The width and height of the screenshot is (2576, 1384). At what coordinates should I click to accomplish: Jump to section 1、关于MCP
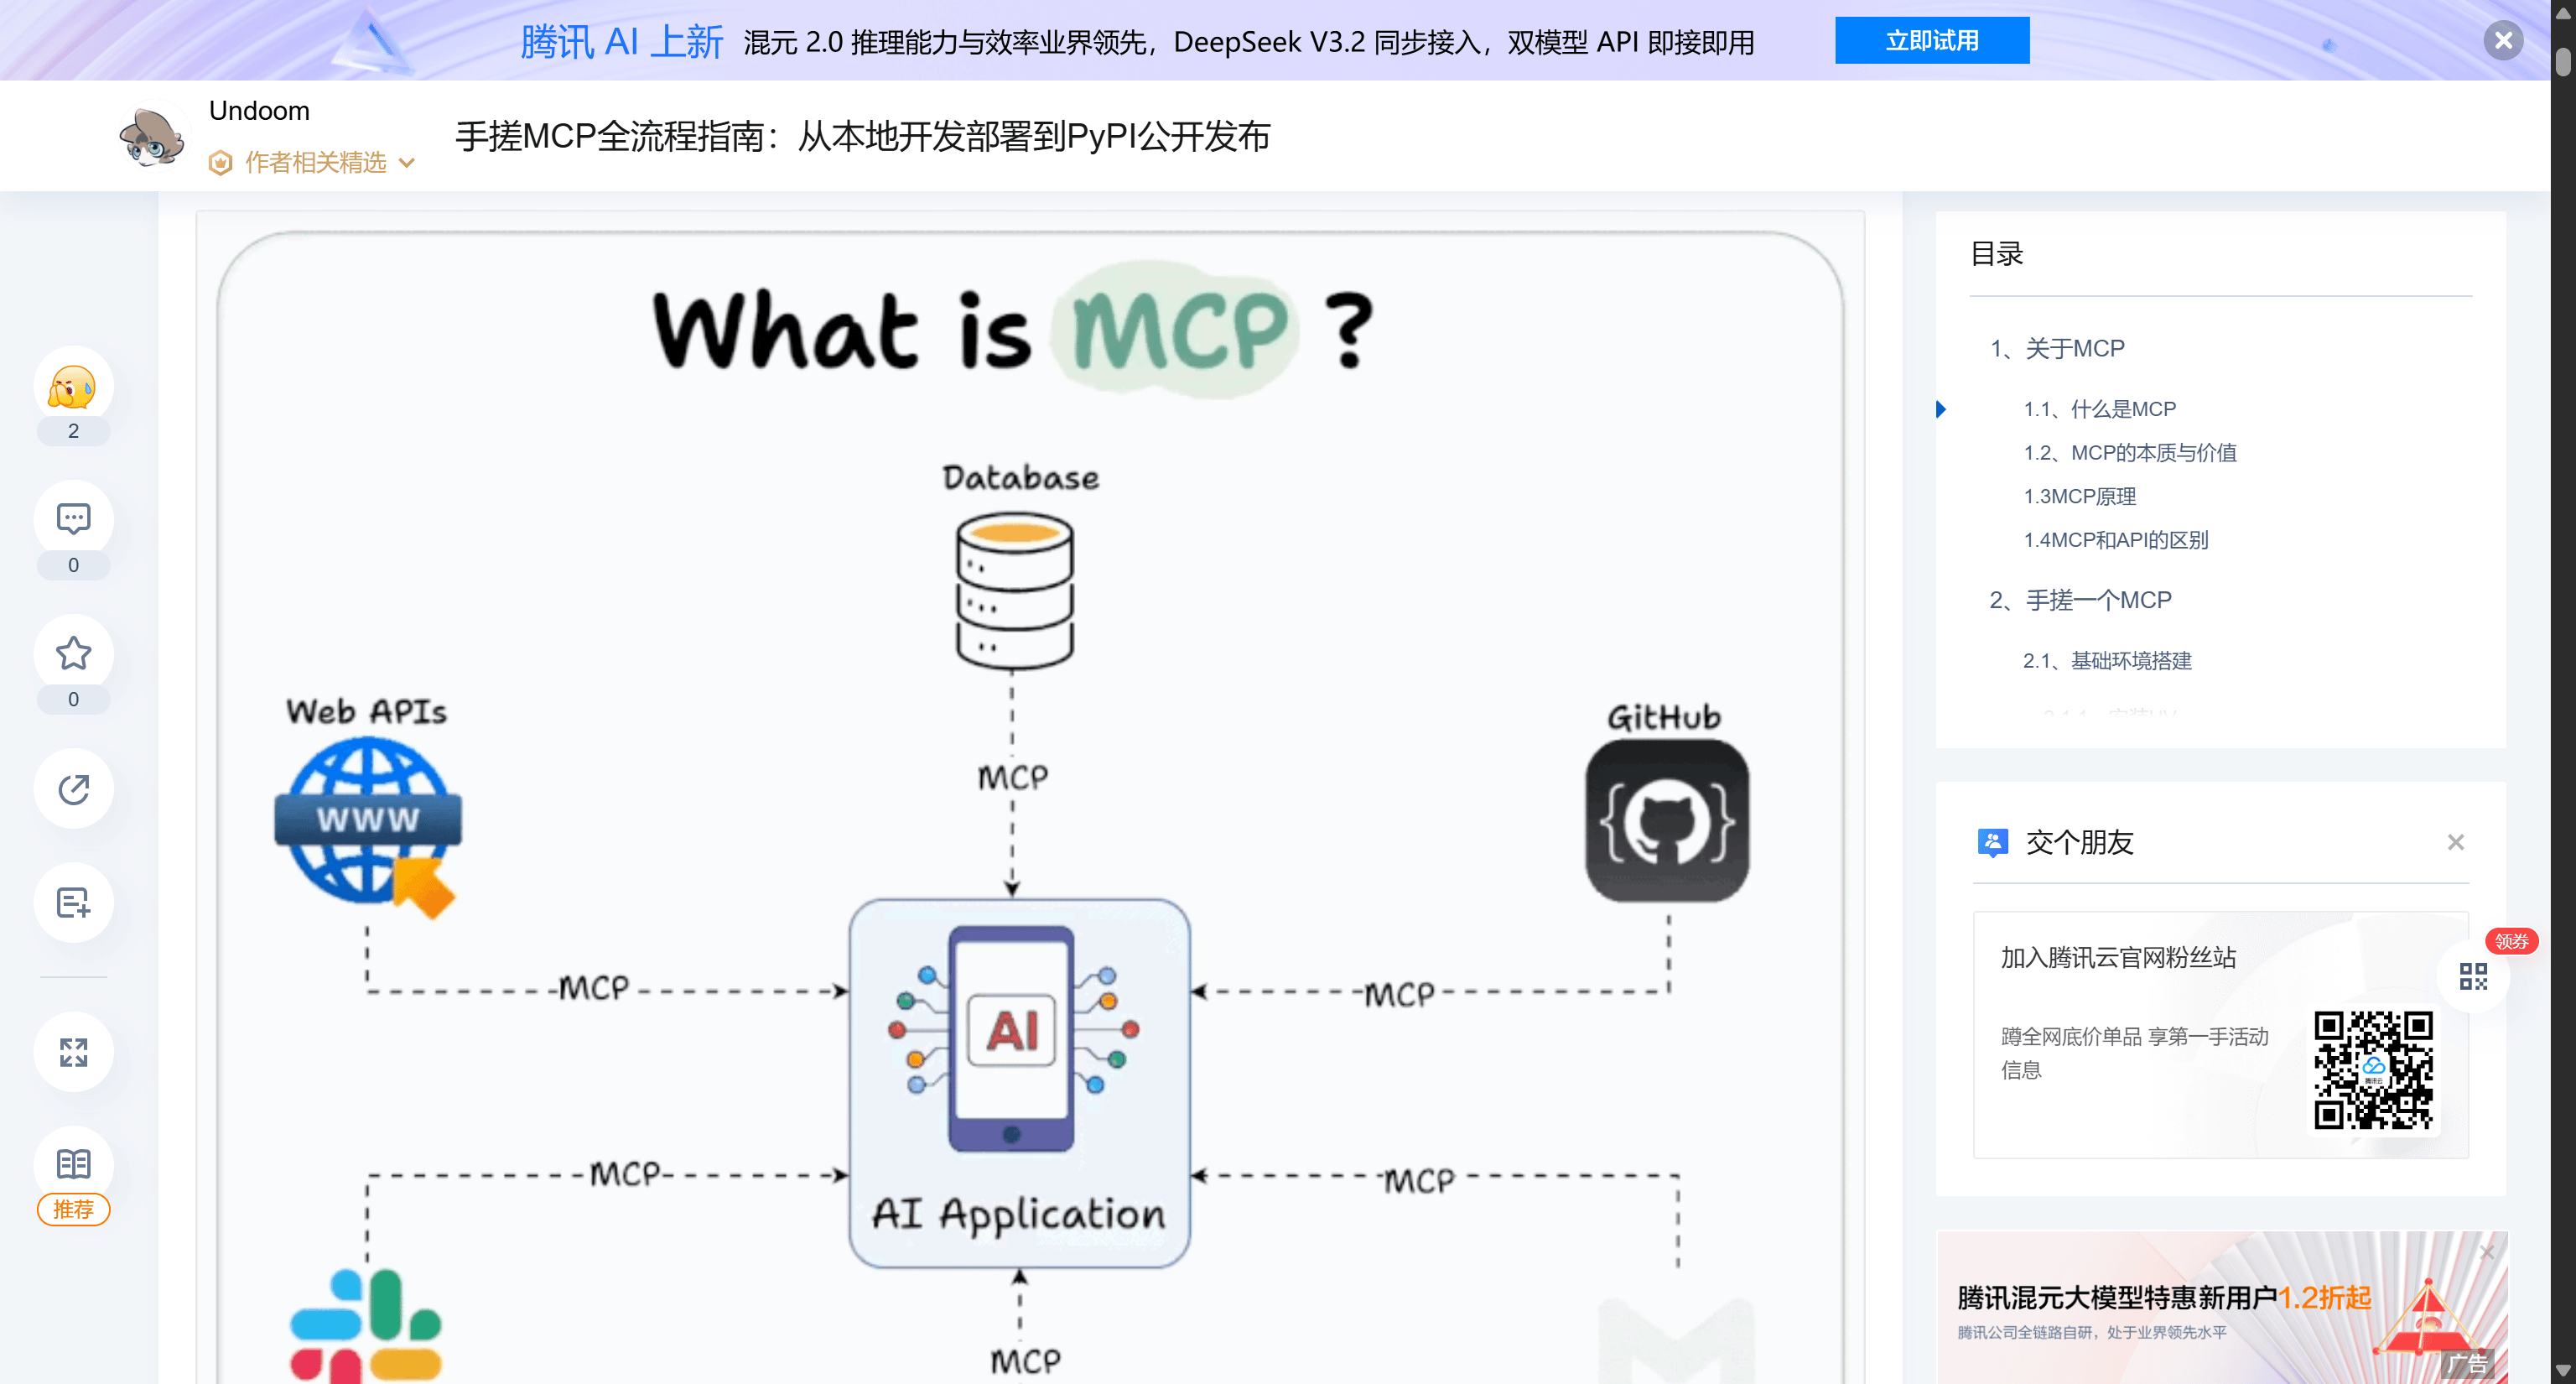[2057, 349]
